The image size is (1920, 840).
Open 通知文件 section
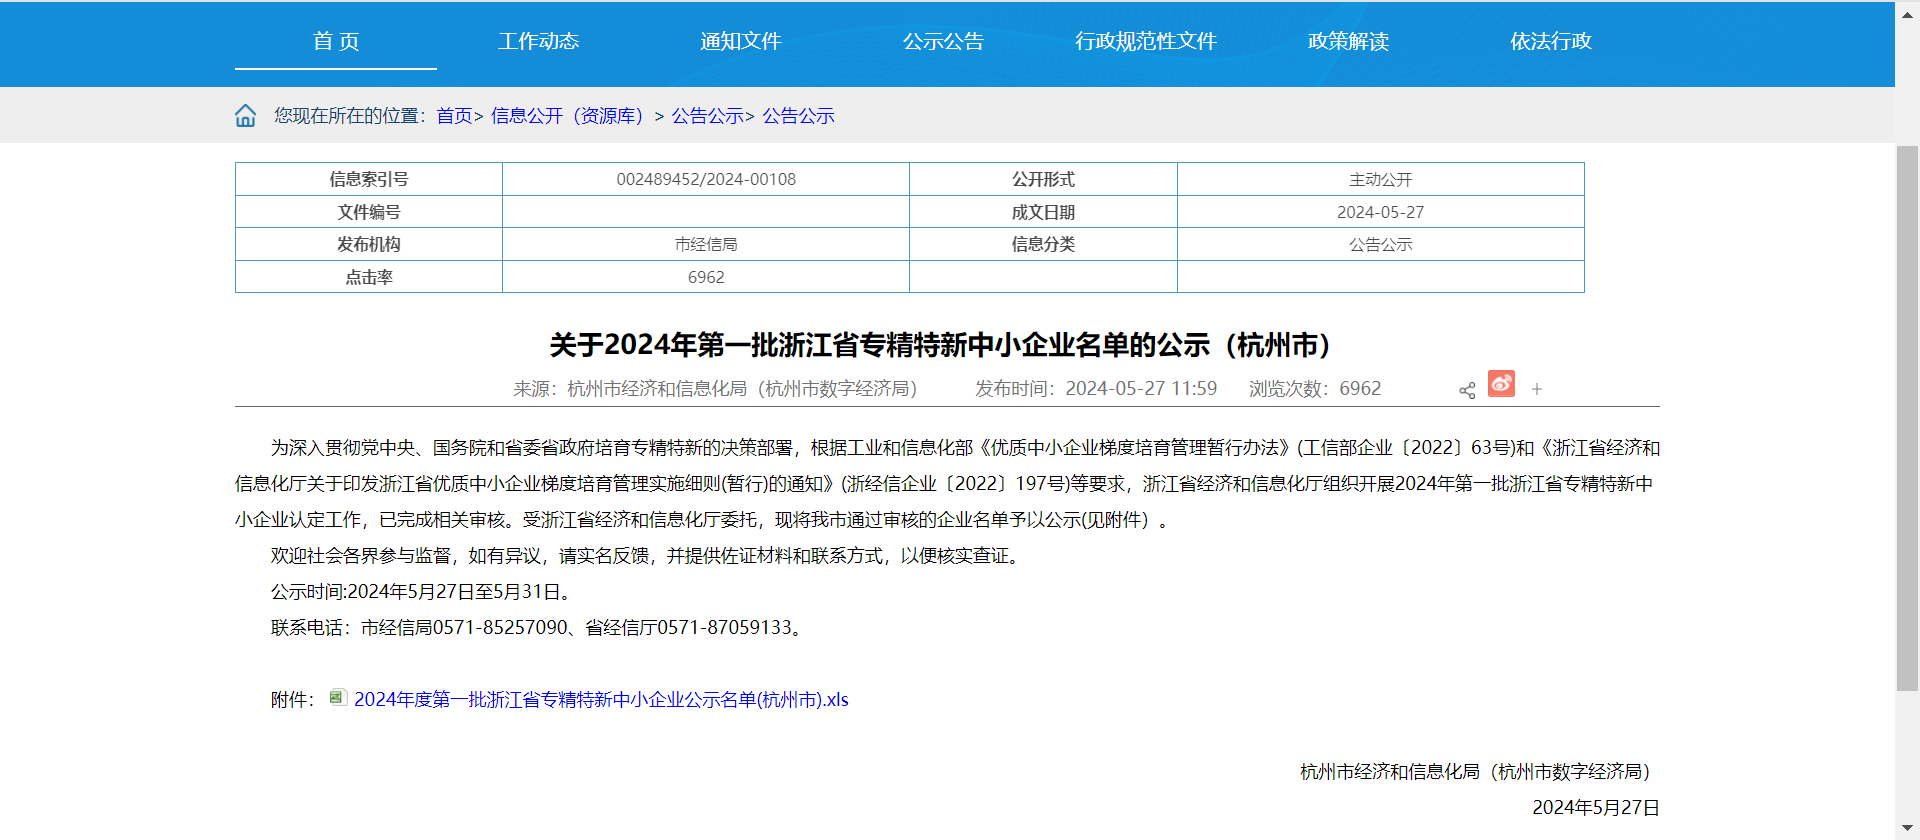click(x=740, y=42)
